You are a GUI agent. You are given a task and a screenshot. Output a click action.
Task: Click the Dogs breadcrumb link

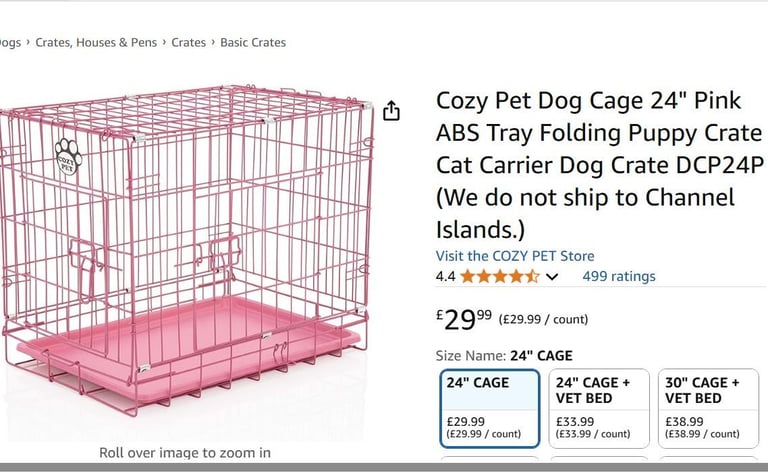10,43
